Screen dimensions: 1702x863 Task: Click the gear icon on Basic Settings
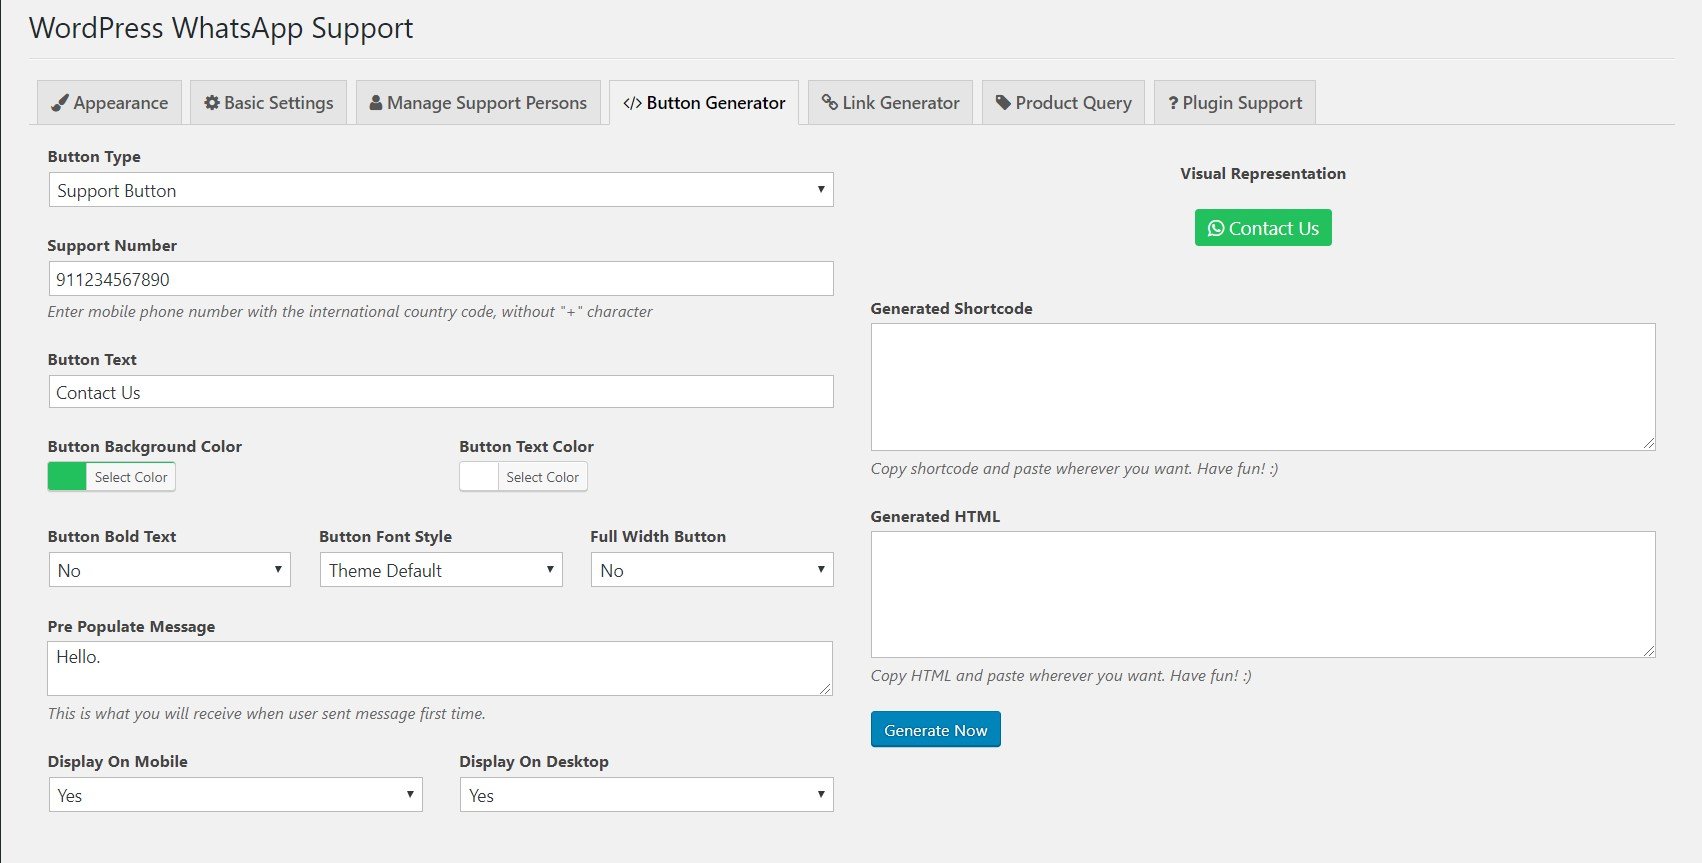tap(212, 103)
